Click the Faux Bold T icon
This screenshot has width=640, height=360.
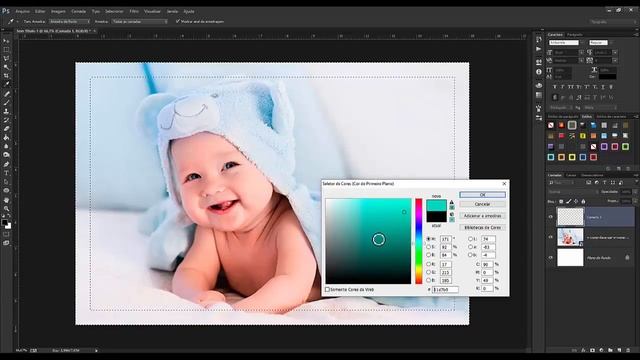click(554, 87)
